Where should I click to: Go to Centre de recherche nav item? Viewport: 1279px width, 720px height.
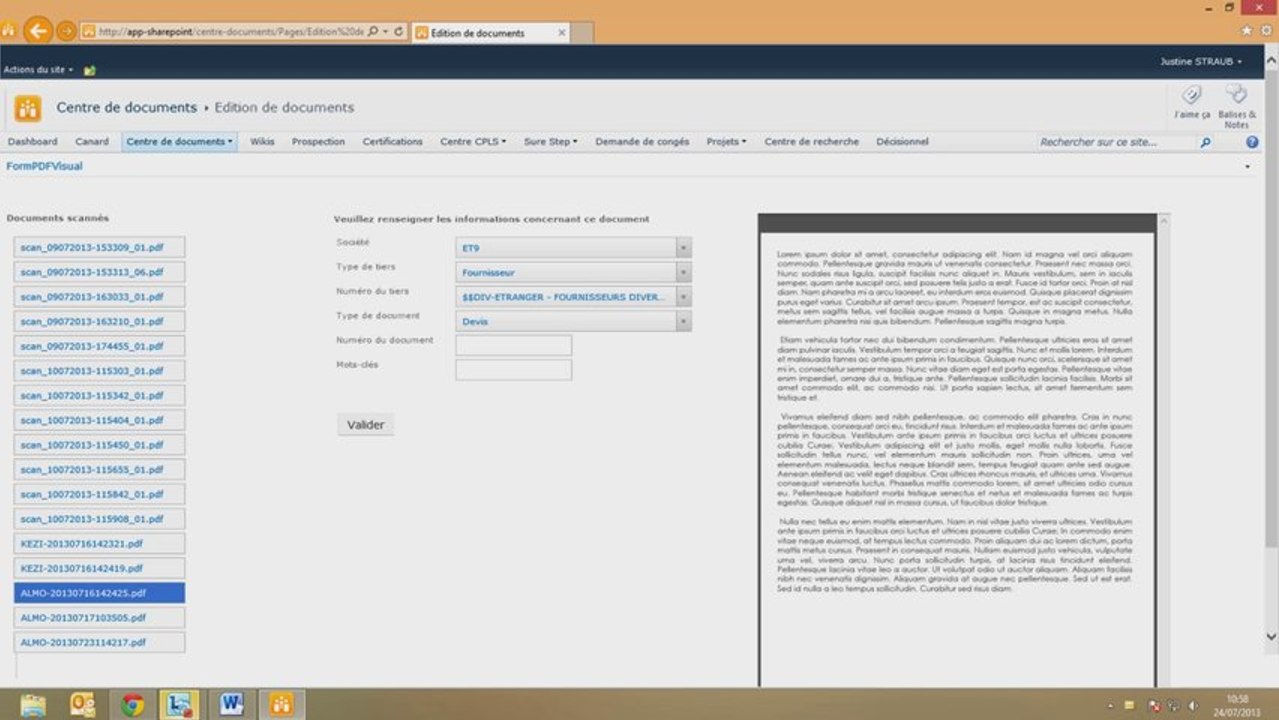811,142
